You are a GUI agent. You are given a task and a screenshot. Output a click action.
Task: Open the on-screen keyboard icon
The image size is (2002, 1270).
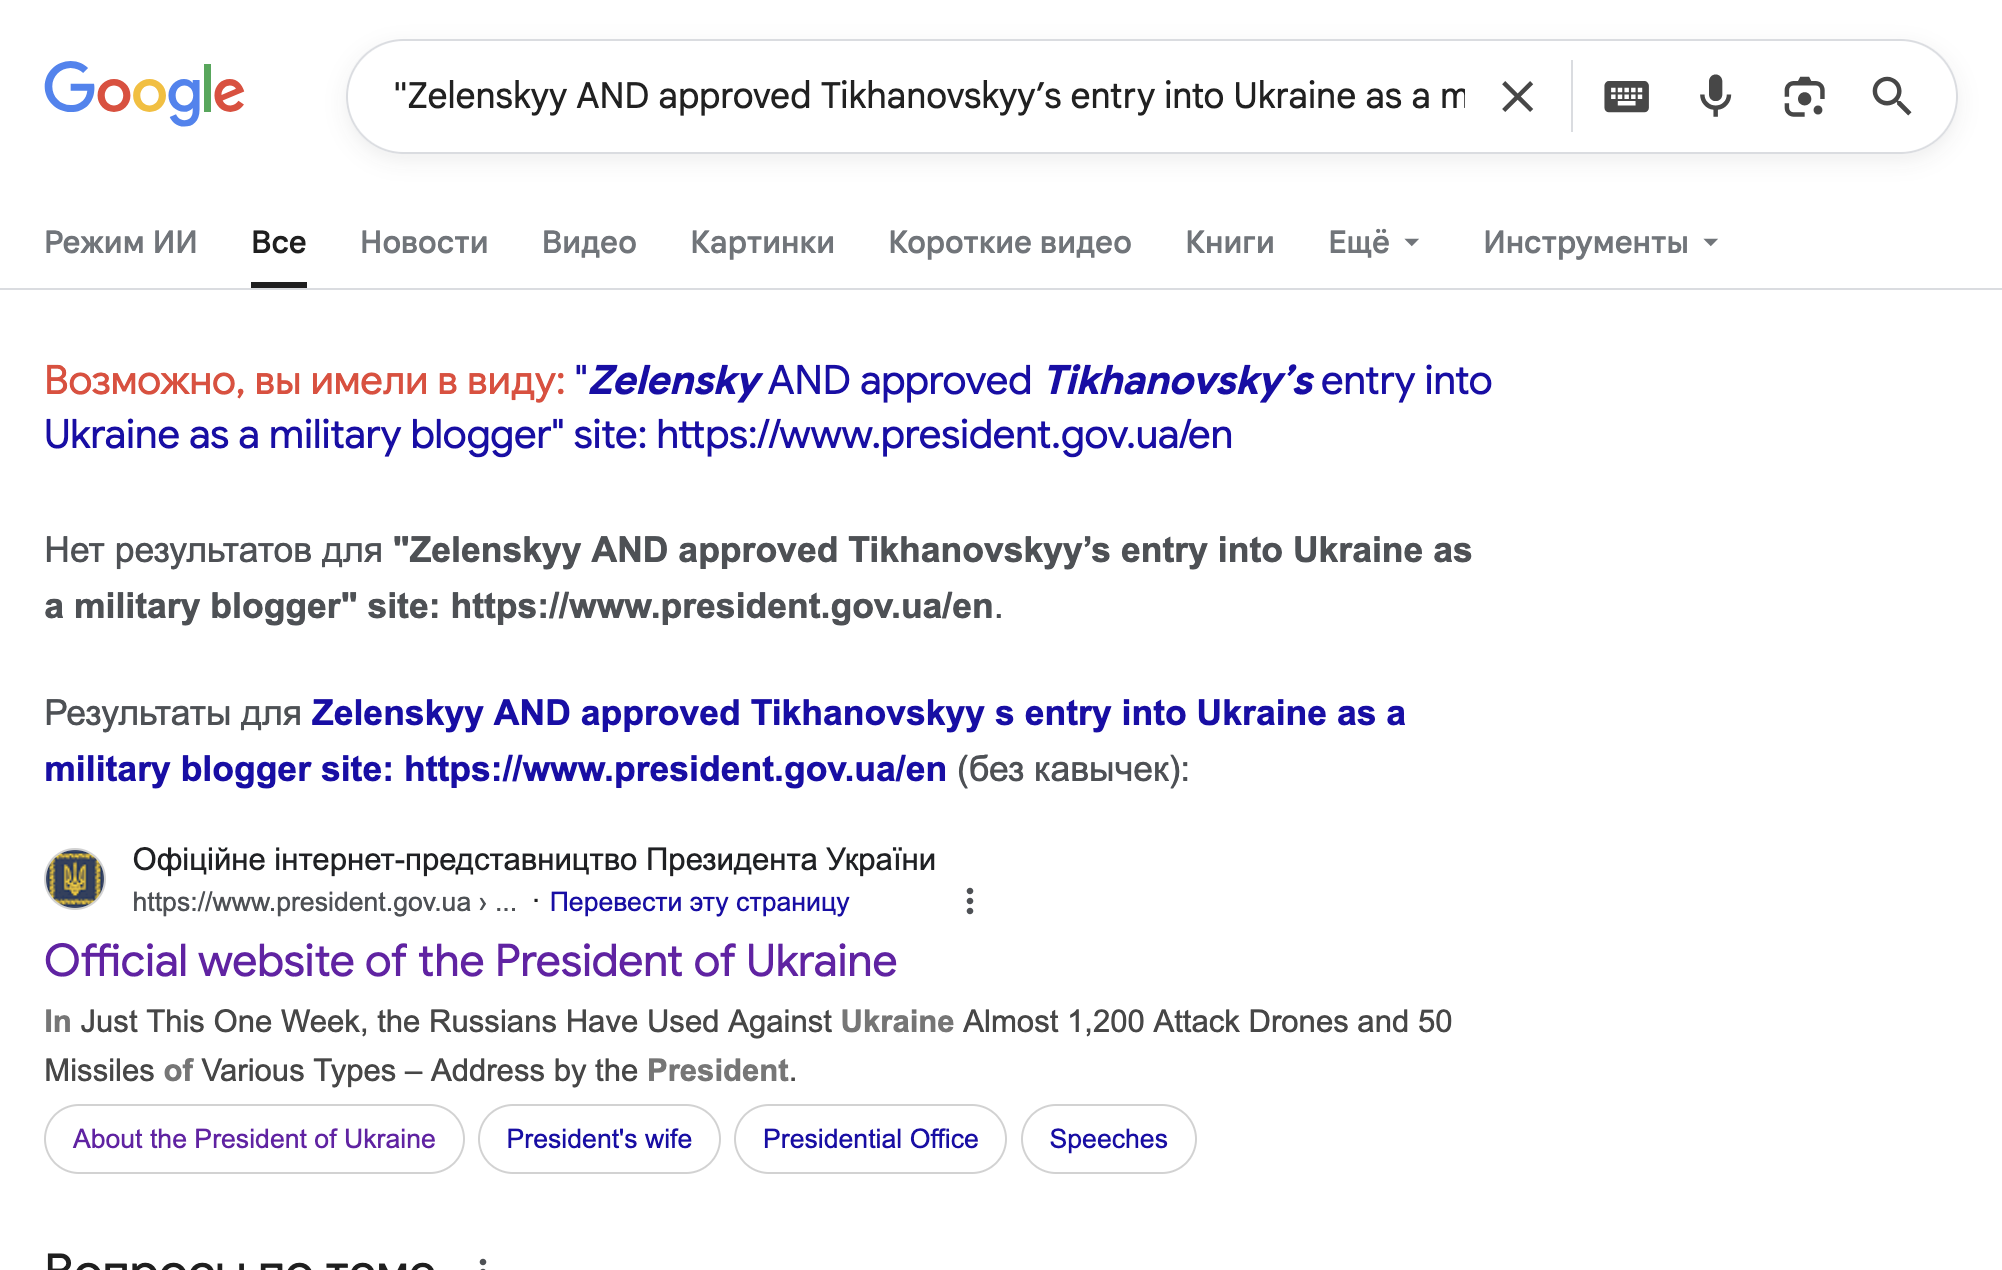tap(1626, 97)
